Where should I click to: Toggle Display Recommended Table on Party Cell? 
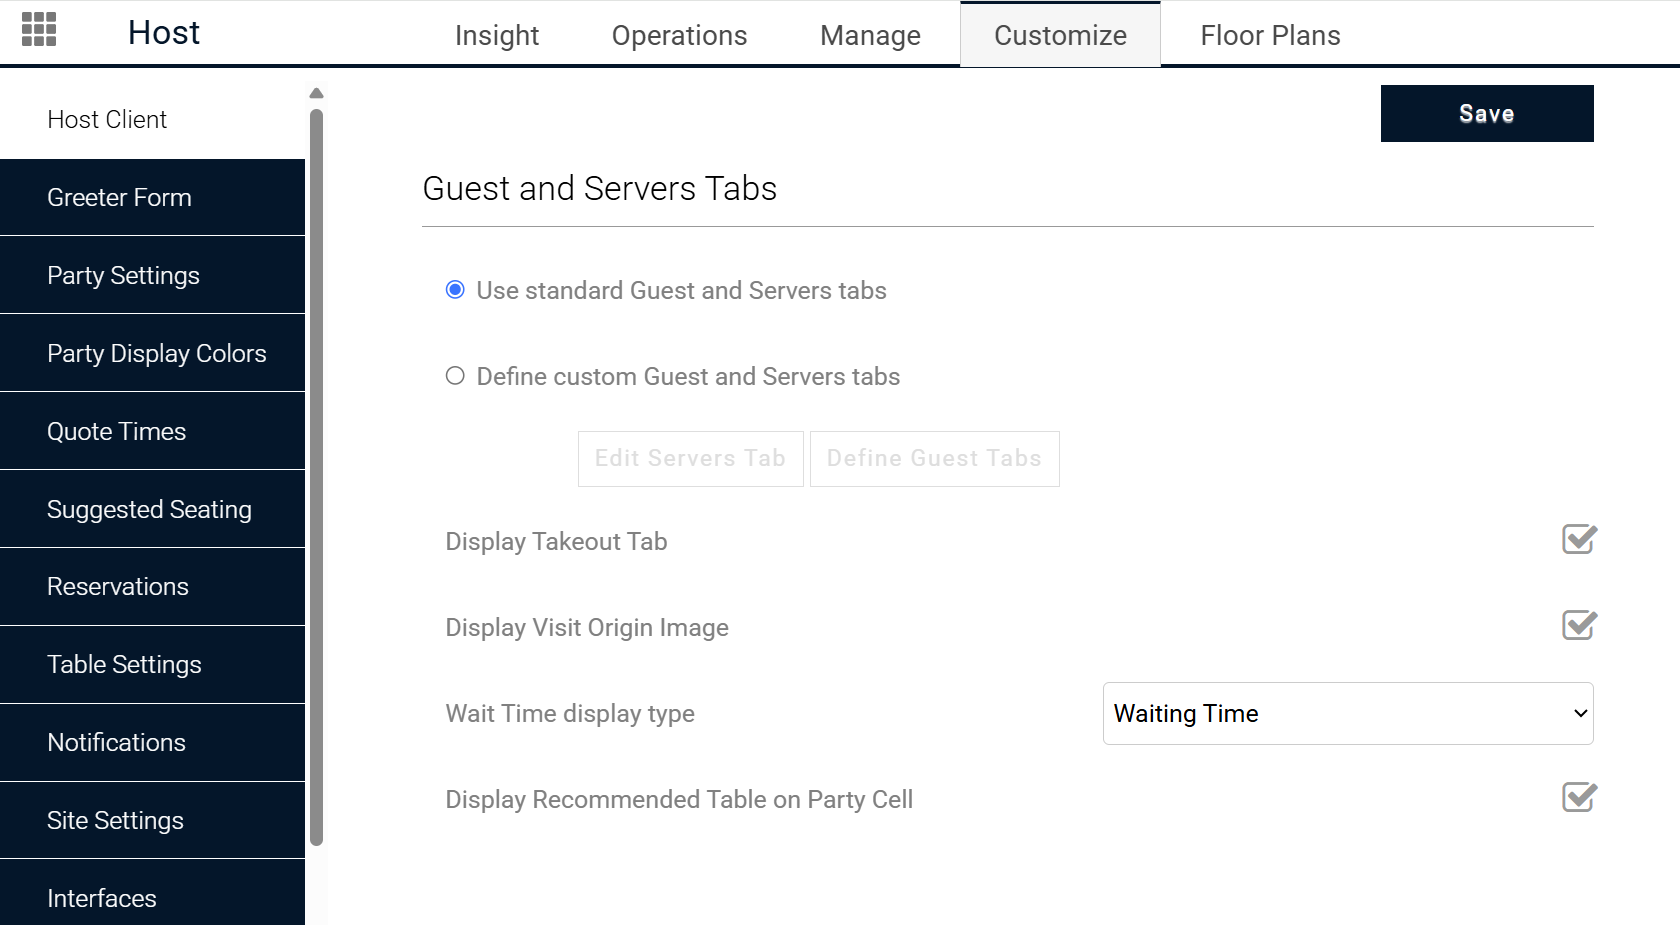[x=1579, y=798]
